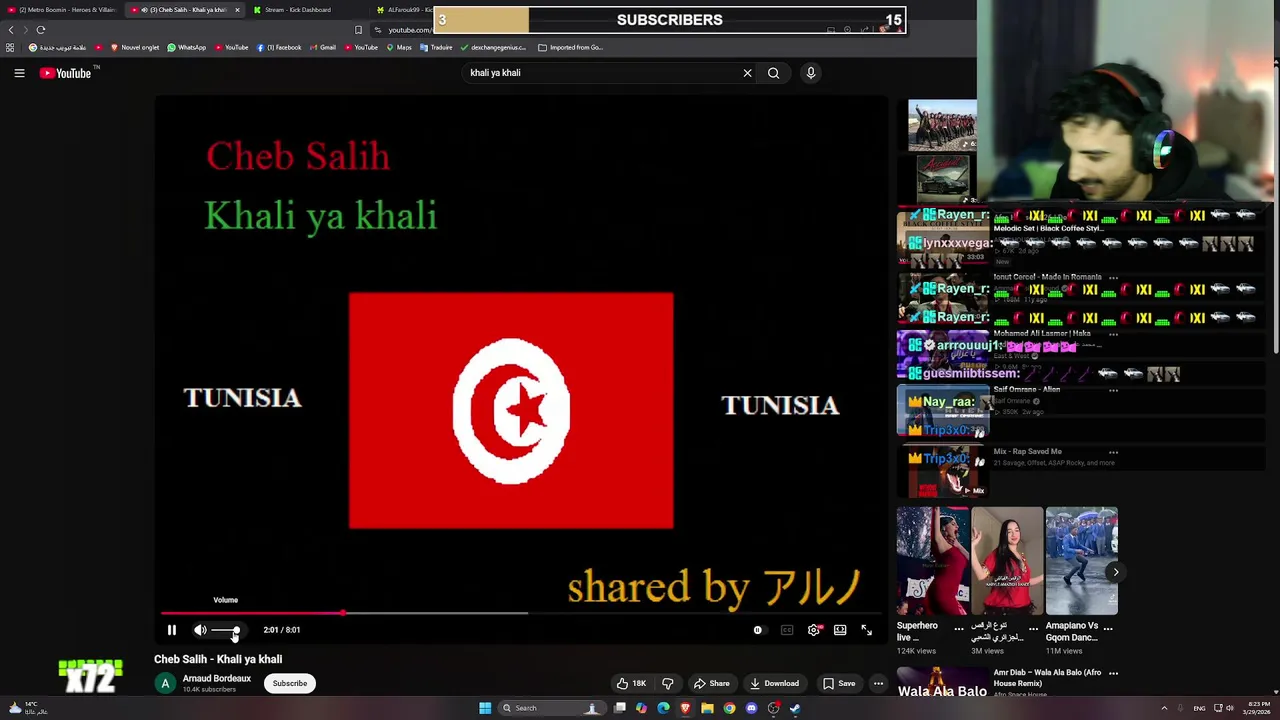Image resolution: width=1280 pixels, height=720 pixels.
Task: Open the Nouvel onglet bookmark
Action: click(x=135, y=47)
